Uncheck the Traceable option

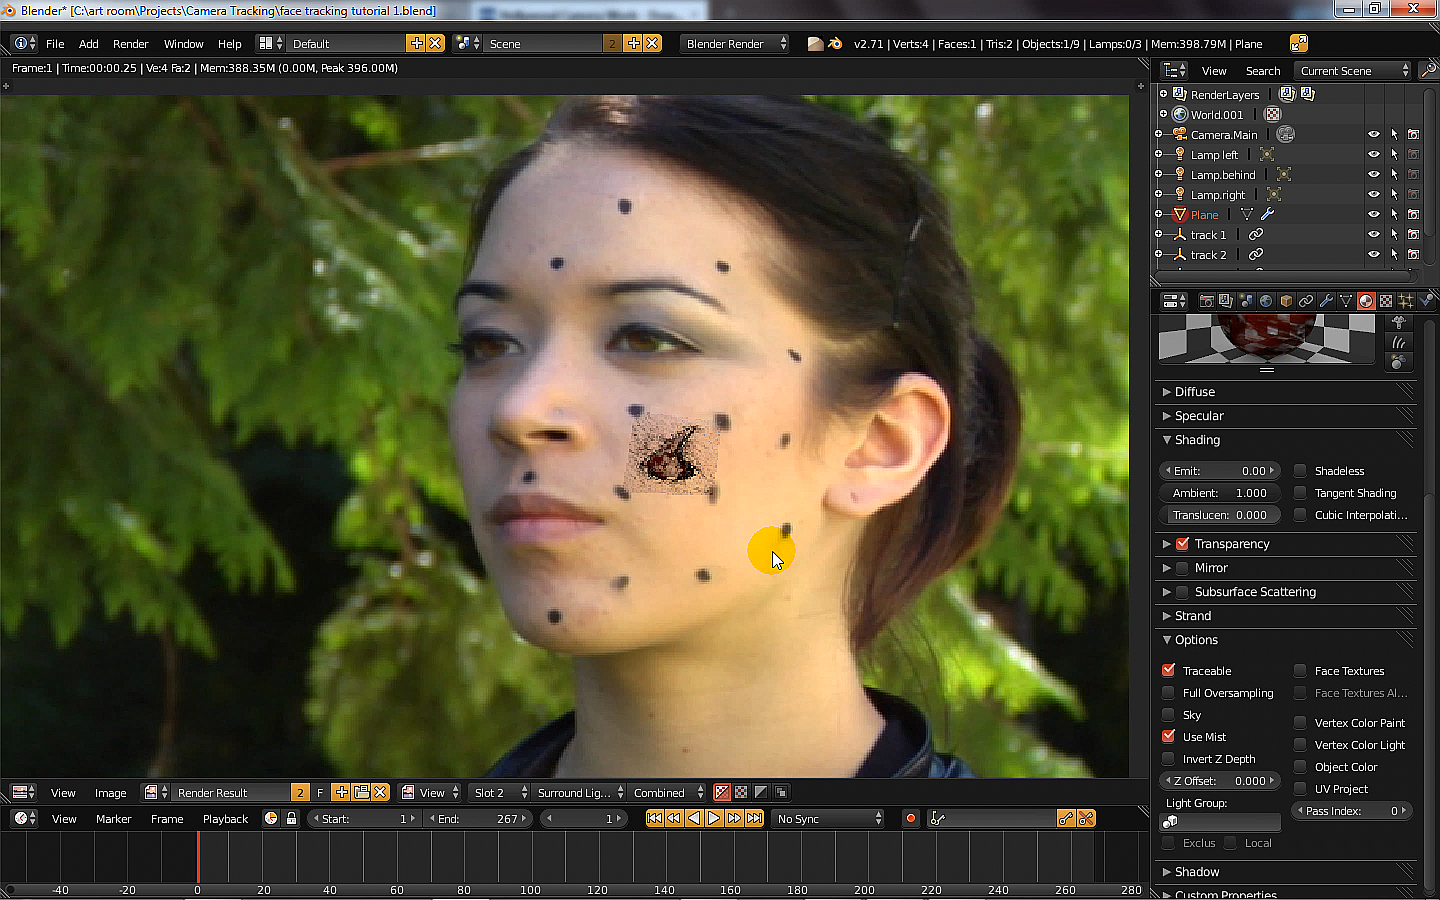pyautogui.click(x=1168, y=670)
